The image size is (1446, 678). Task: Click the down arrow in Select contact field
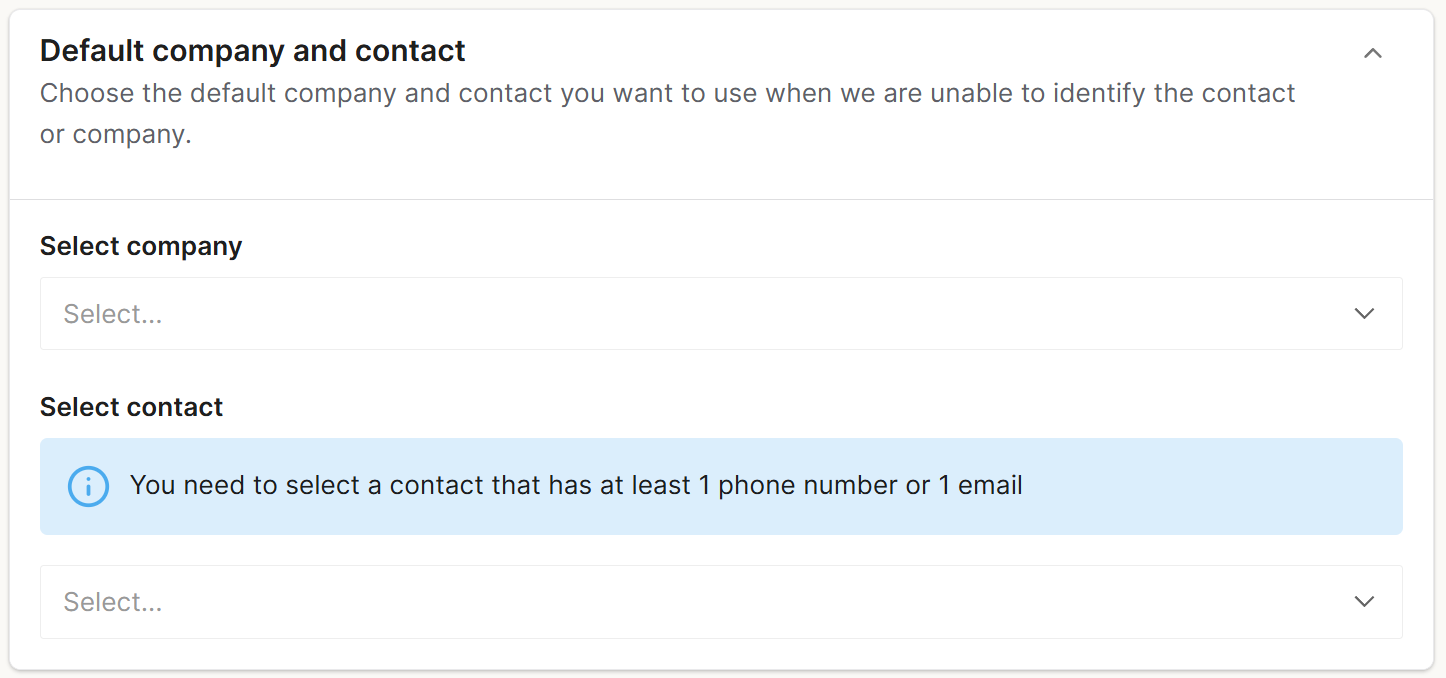tap(1364, 602)
